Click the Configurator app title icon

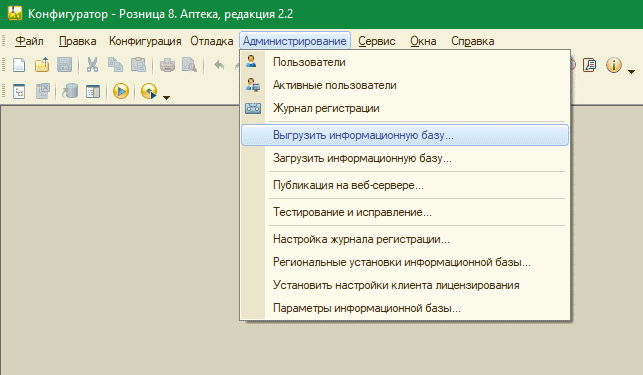click(15, 14)
